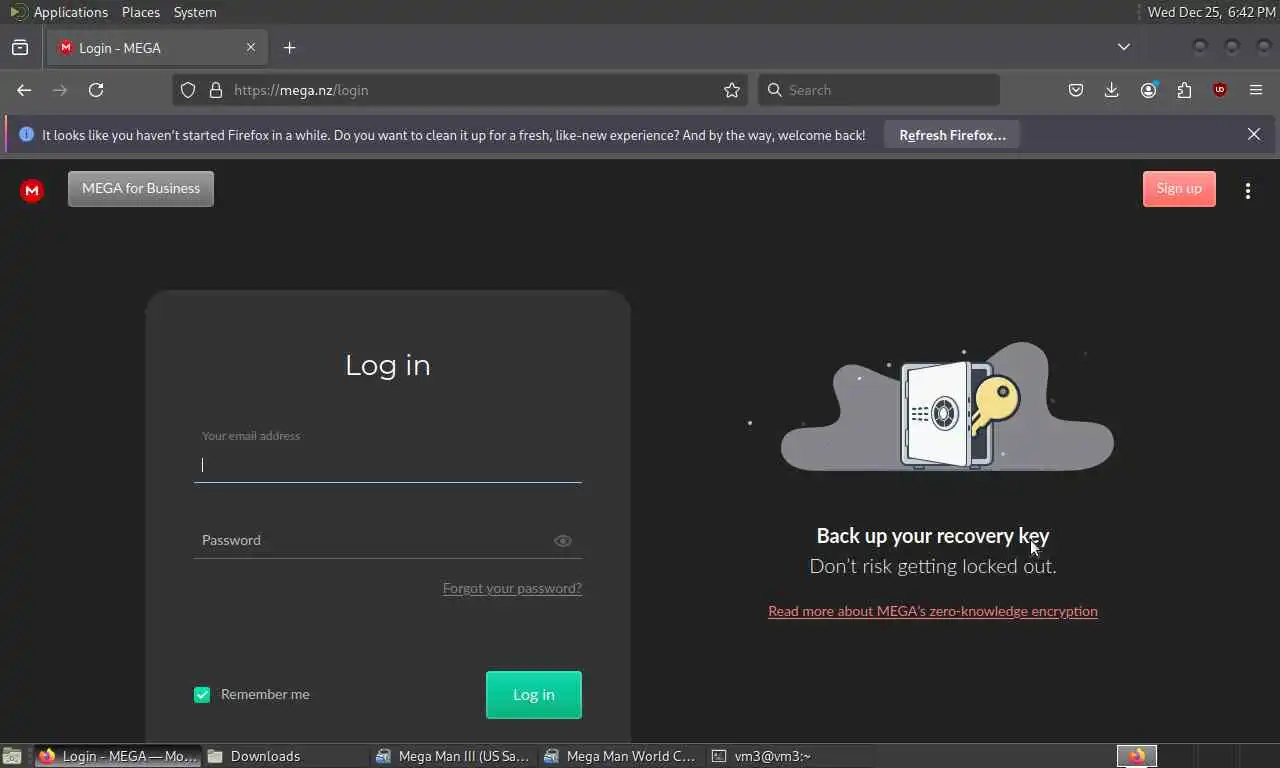This screenshot has height=768, width=1280.
Task: Click the workspace switcher with Firefox icon
Action: point(1136,756)
